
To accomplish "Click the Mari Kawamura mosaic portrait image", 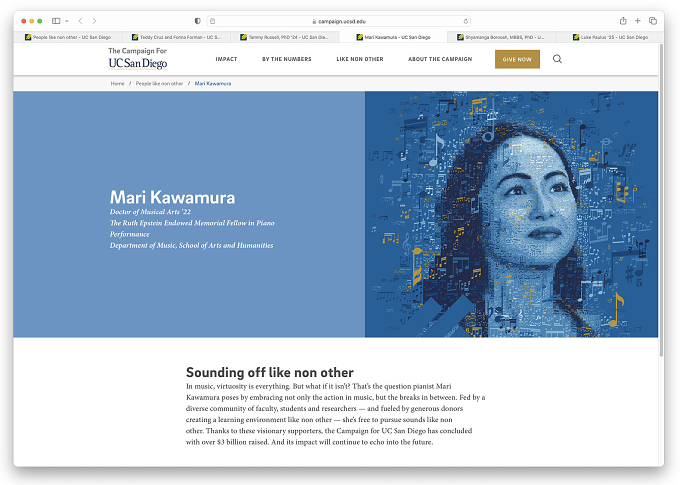I will click(x=511, y=214).
